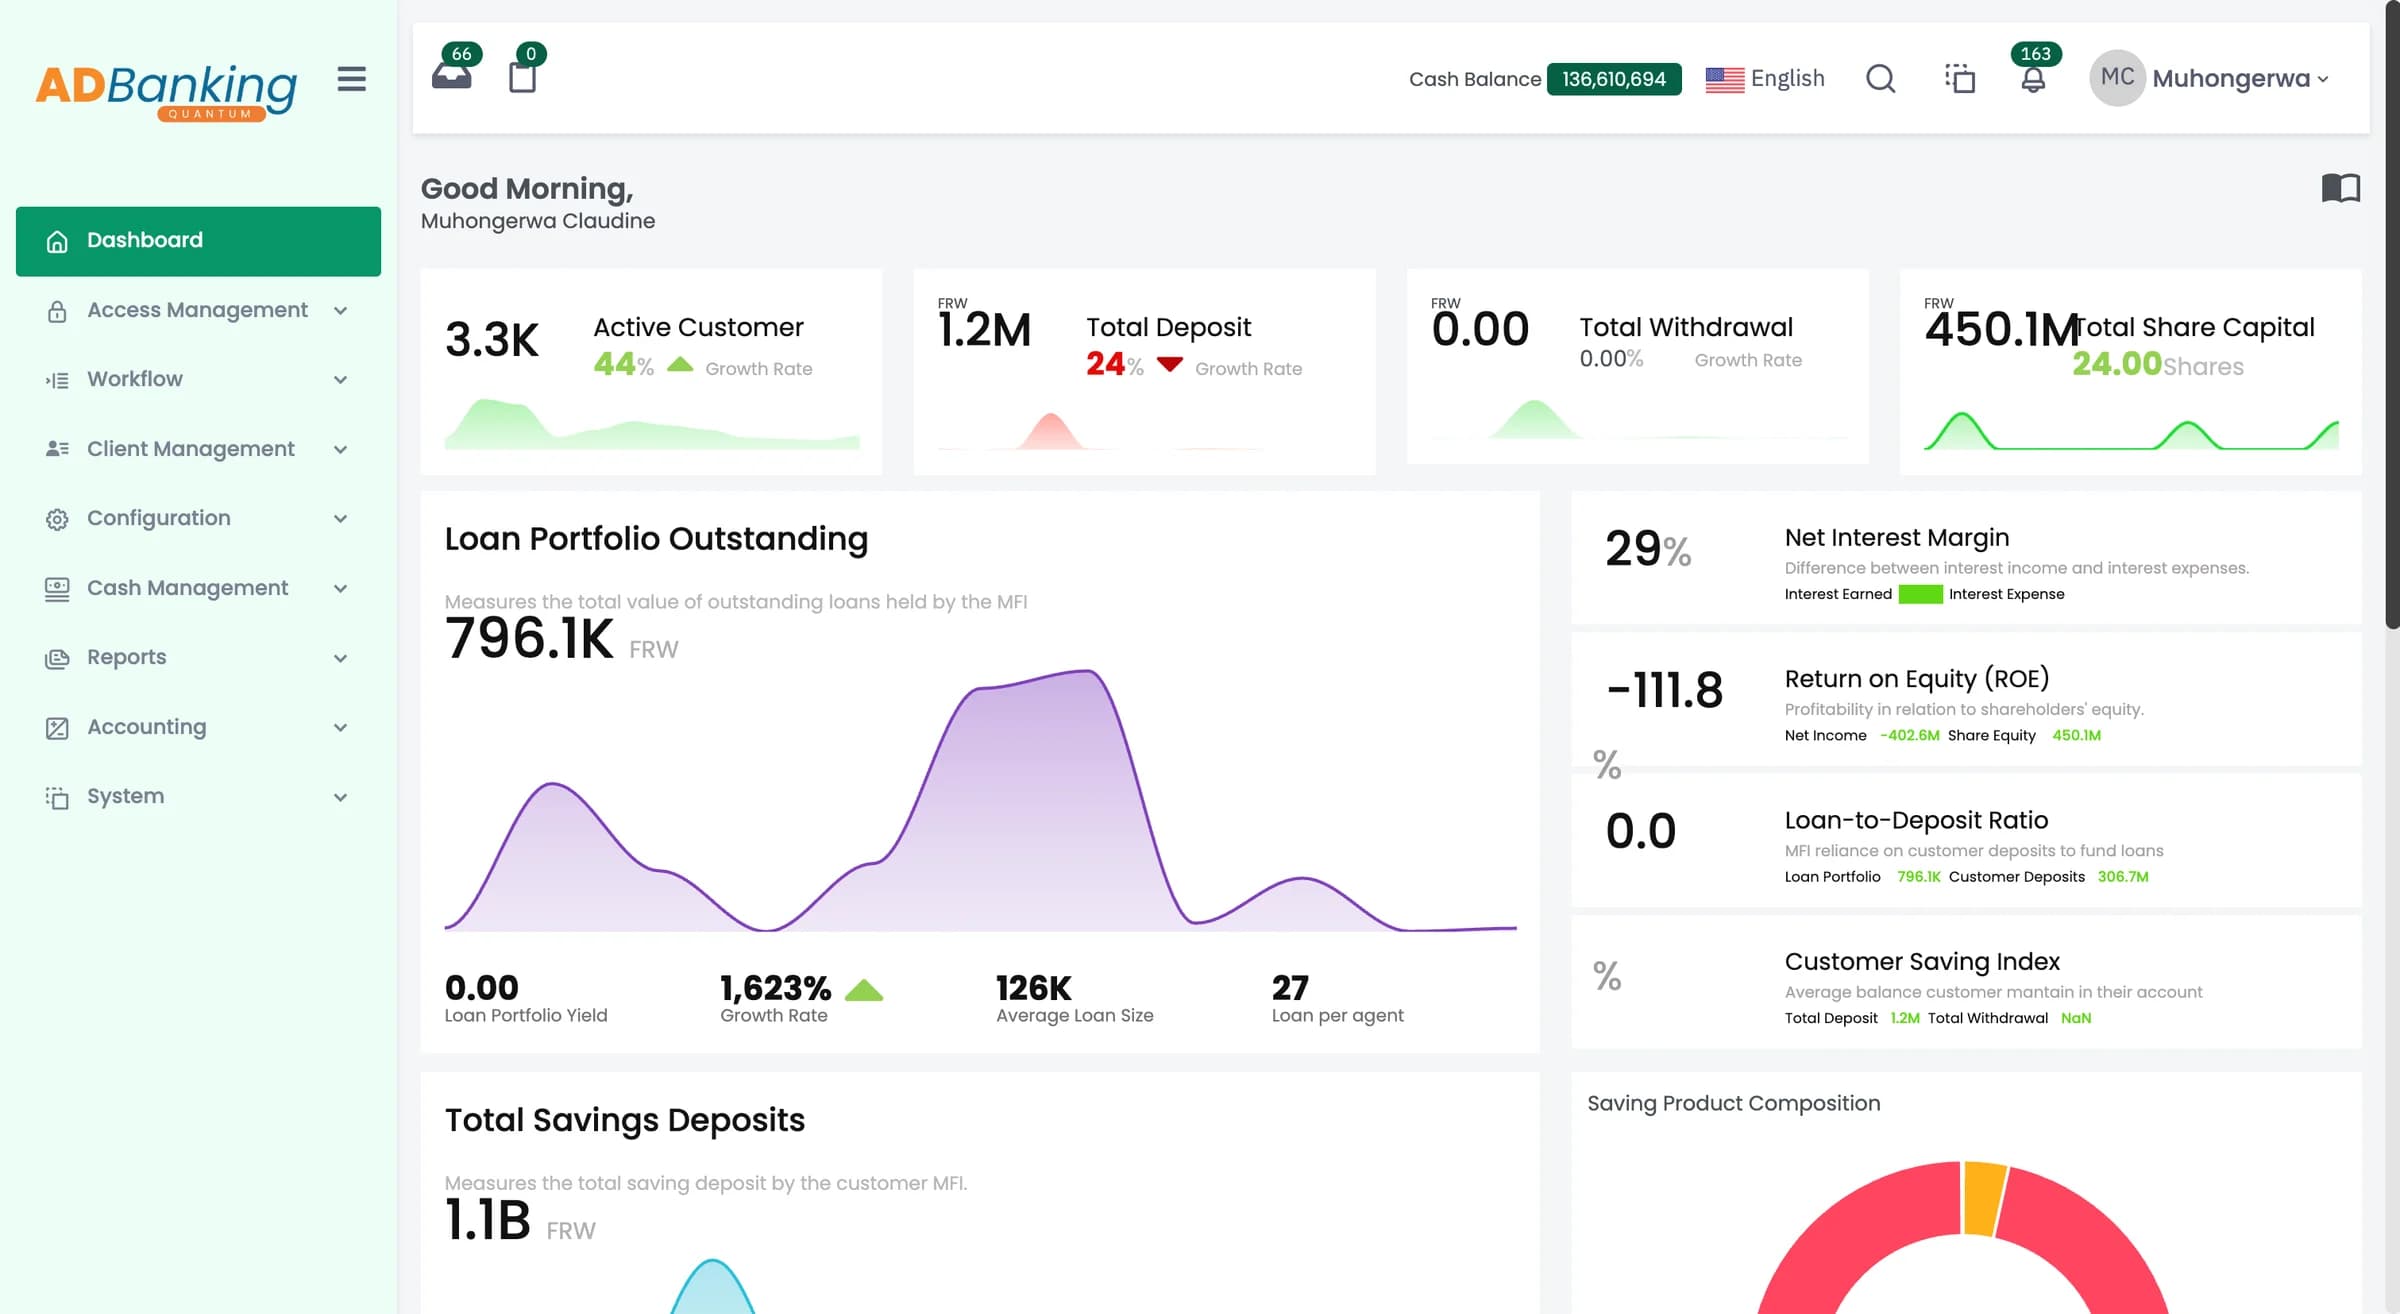Click Cash Balance 136,610,694 badge
Image resolution: width=2400 pixels, height=1314 pixels.
tap(1613, 79)
